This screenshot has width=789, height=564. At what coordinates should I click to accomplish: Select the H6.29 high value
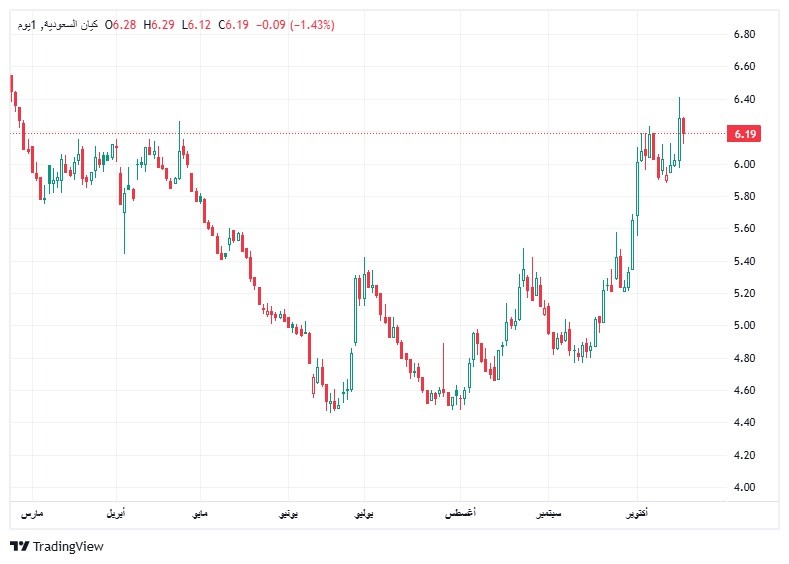pyautogui.click(x=162, y=24)
